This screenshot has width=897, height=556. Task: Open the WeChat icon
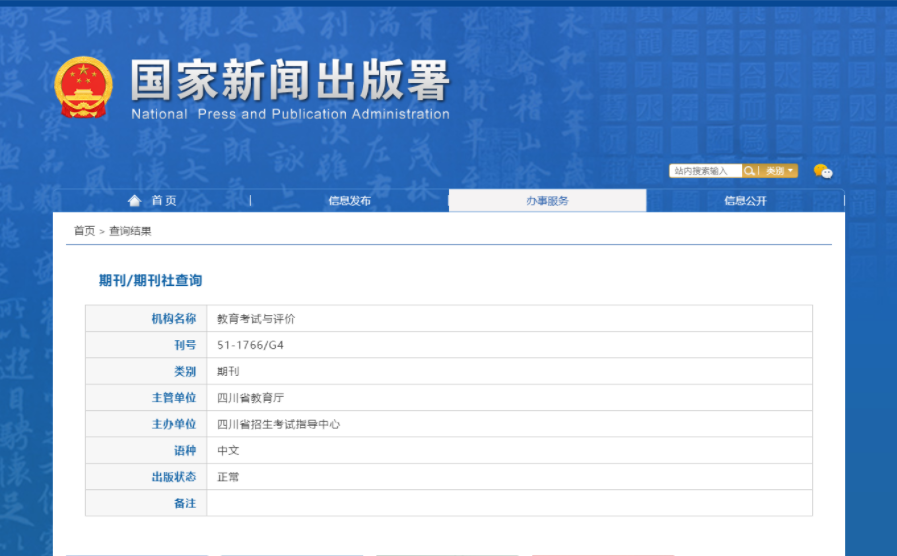click(823, 171)
